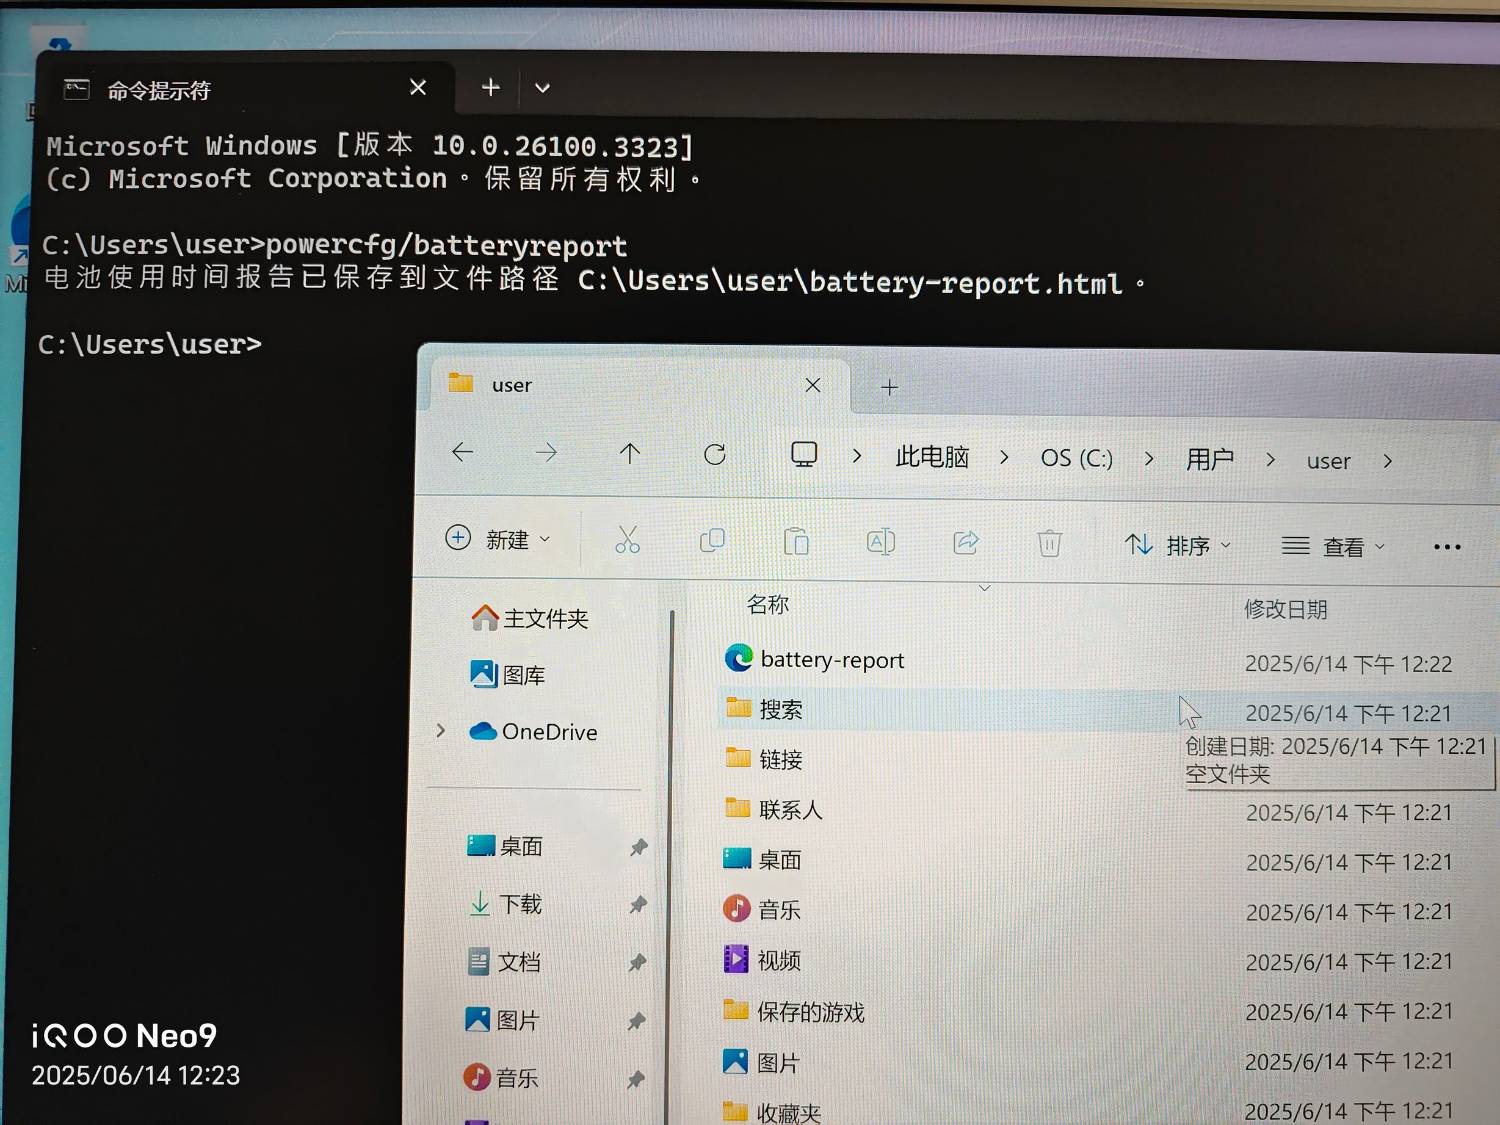Click pin icon next to sidebar 音乐
This screenshot has height=1125, width=1500.
pyautogui.click(x=635, y=1079)
